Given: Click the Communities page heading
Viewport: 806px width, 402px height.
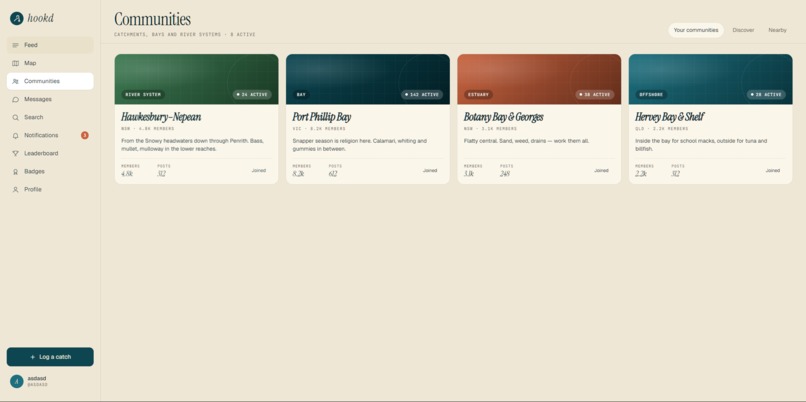Looking at the screenshot, I should click(x=152, y=19).
